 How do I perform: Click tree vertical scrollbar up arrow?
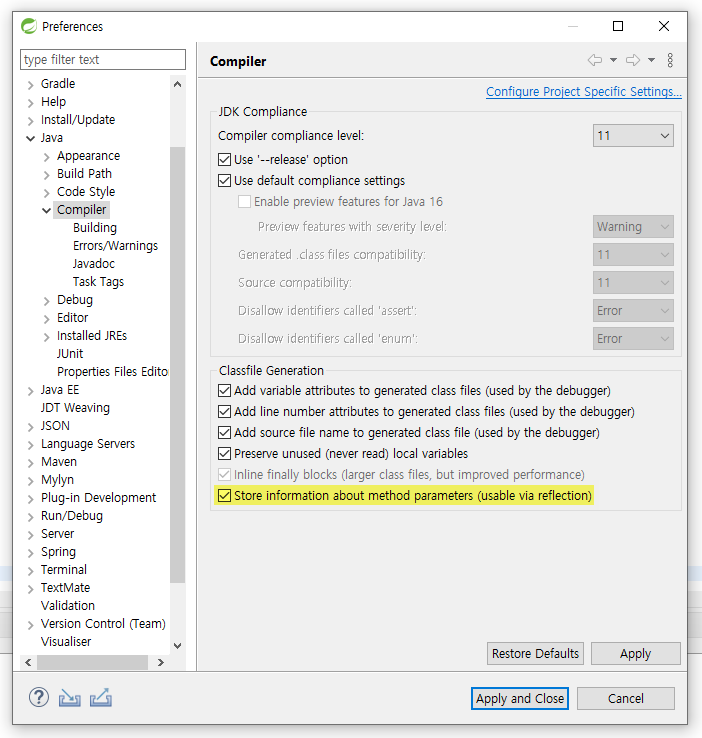point(177,84)
